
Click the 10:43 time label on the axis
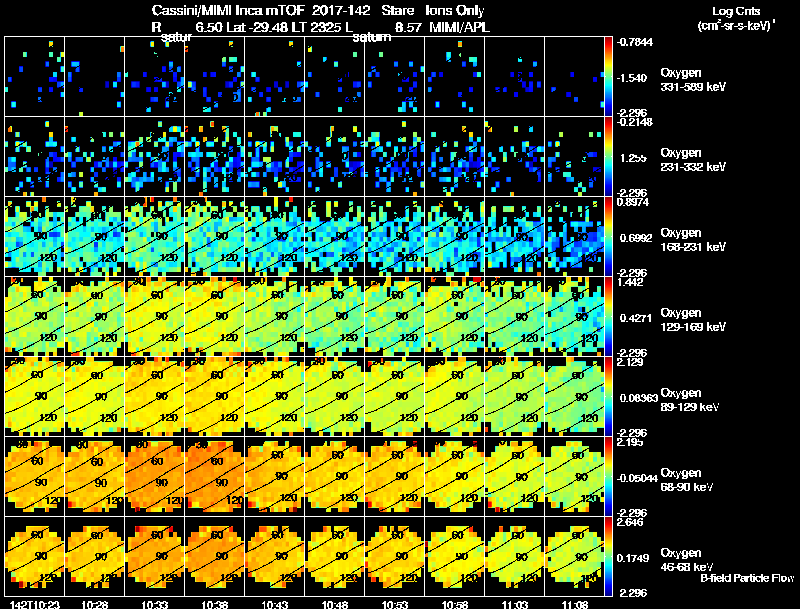pos(274,604)
